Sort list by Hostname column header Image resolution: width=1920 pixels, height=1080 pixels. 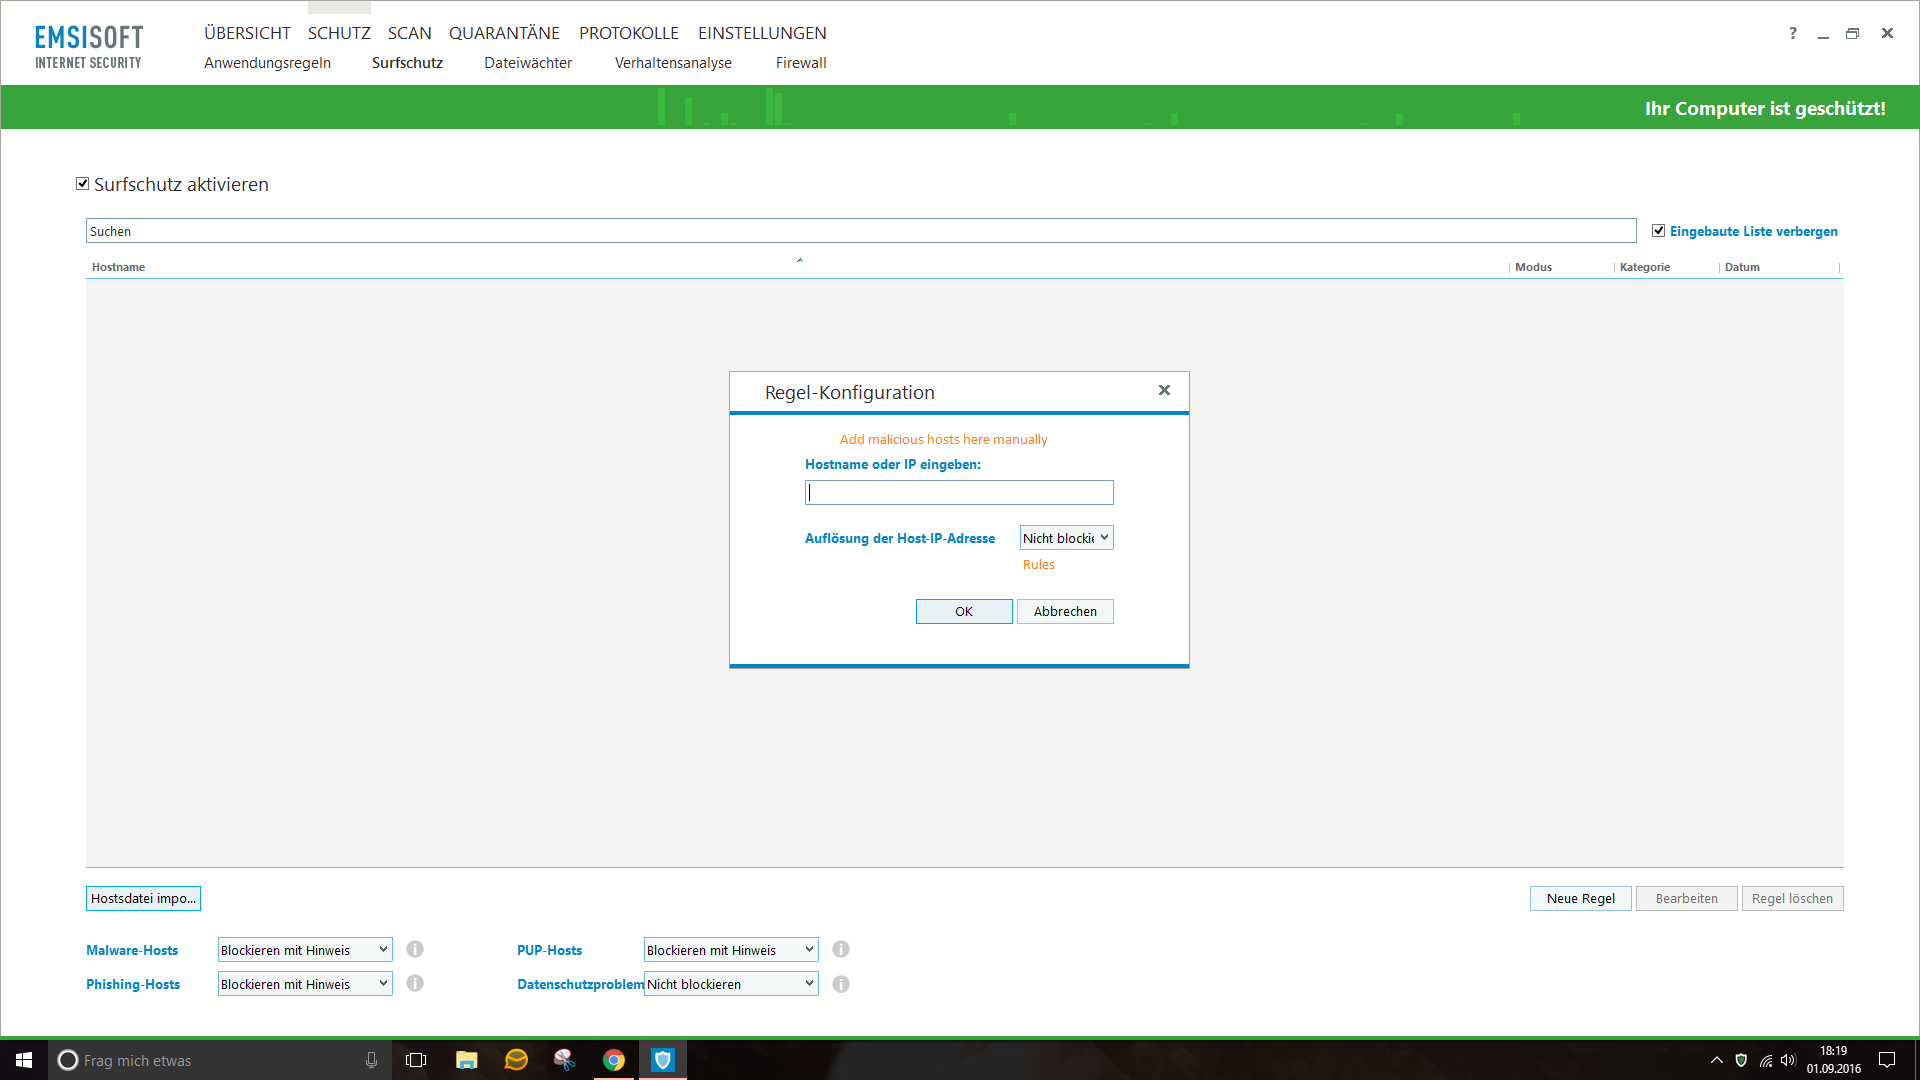(x=119, y=267)
